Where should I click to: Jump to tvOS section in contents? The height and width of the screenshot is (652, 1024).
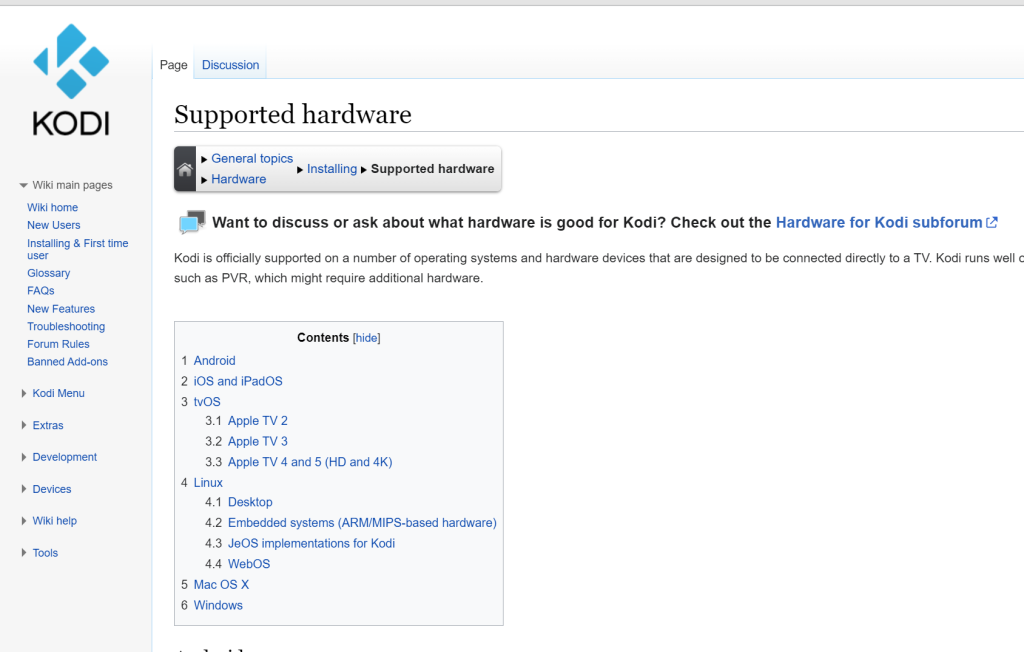207,402
